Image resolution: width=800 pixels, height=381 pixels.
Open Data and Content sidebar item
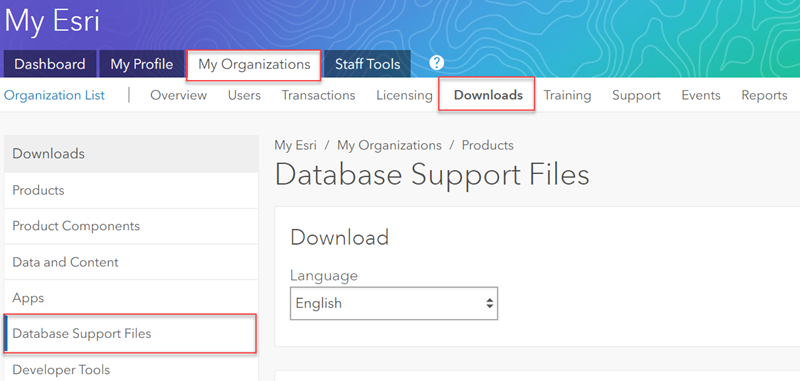131,262
